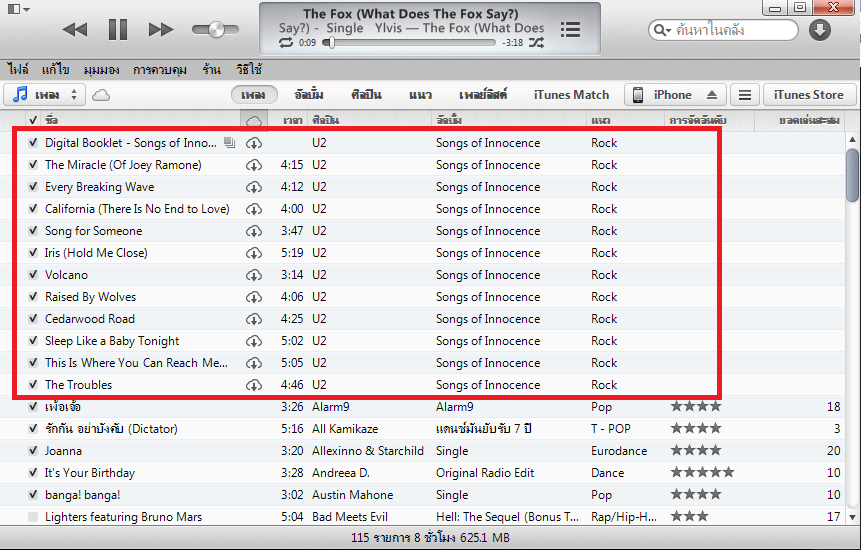Download Cedarwood Road from iCloud

click(x=253, y=319)
